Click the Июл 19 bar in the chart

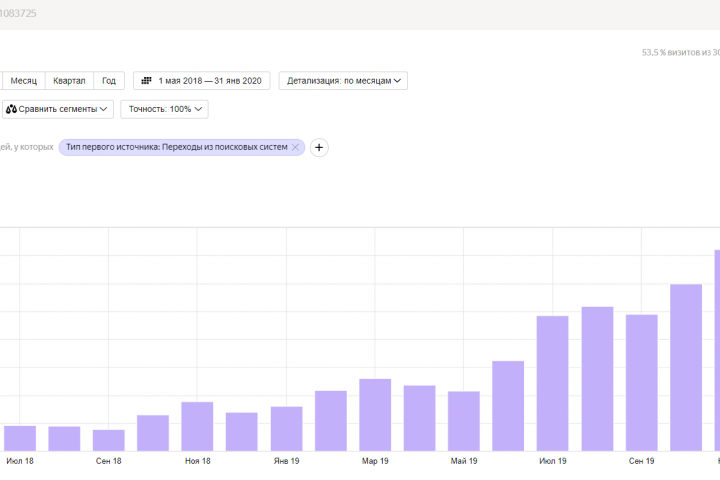coord(552,383)
